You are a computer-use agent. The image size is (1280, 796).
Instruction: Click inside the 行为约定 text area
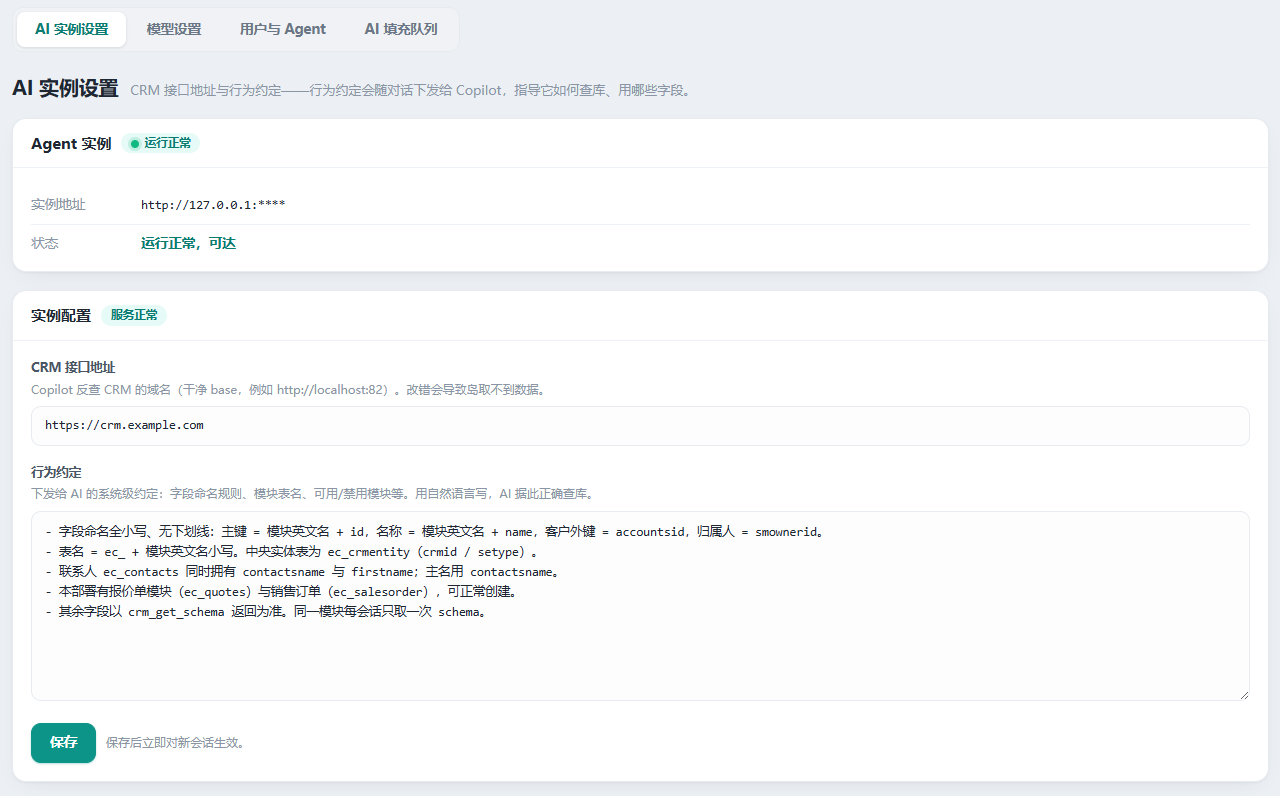pos(640,606)
